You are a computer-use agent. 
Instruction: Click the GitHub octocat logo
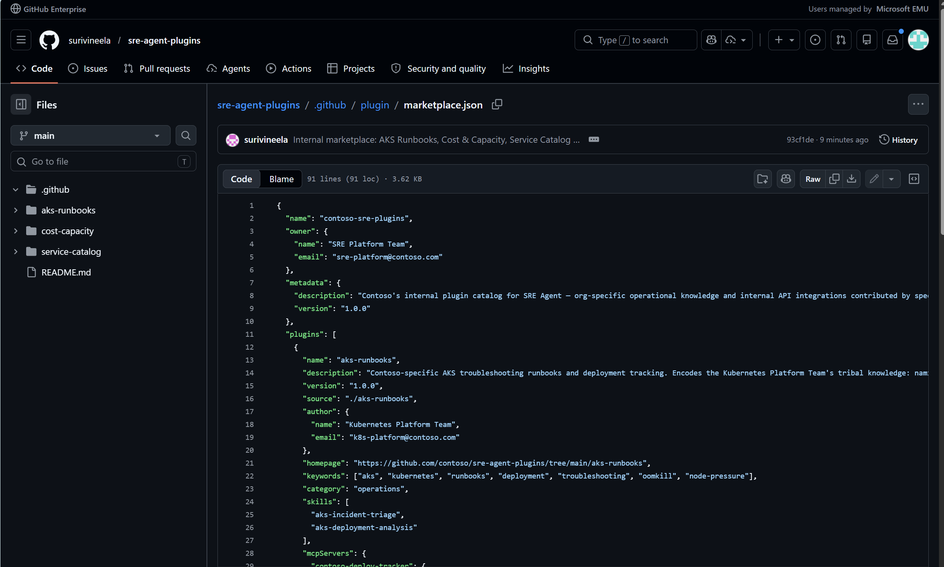(49, 40)
